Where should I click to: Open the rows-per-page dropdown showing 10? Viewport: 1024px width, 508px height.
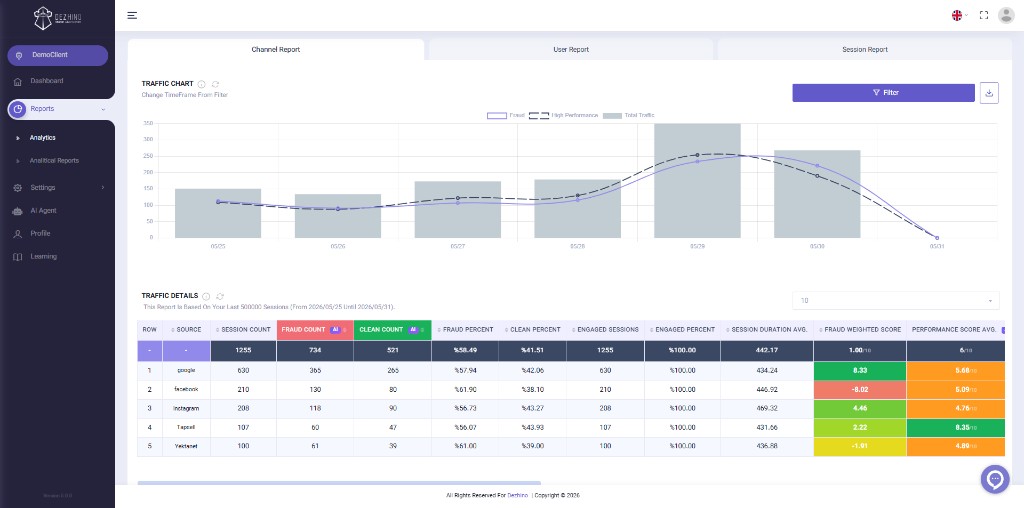click(895, 300)
